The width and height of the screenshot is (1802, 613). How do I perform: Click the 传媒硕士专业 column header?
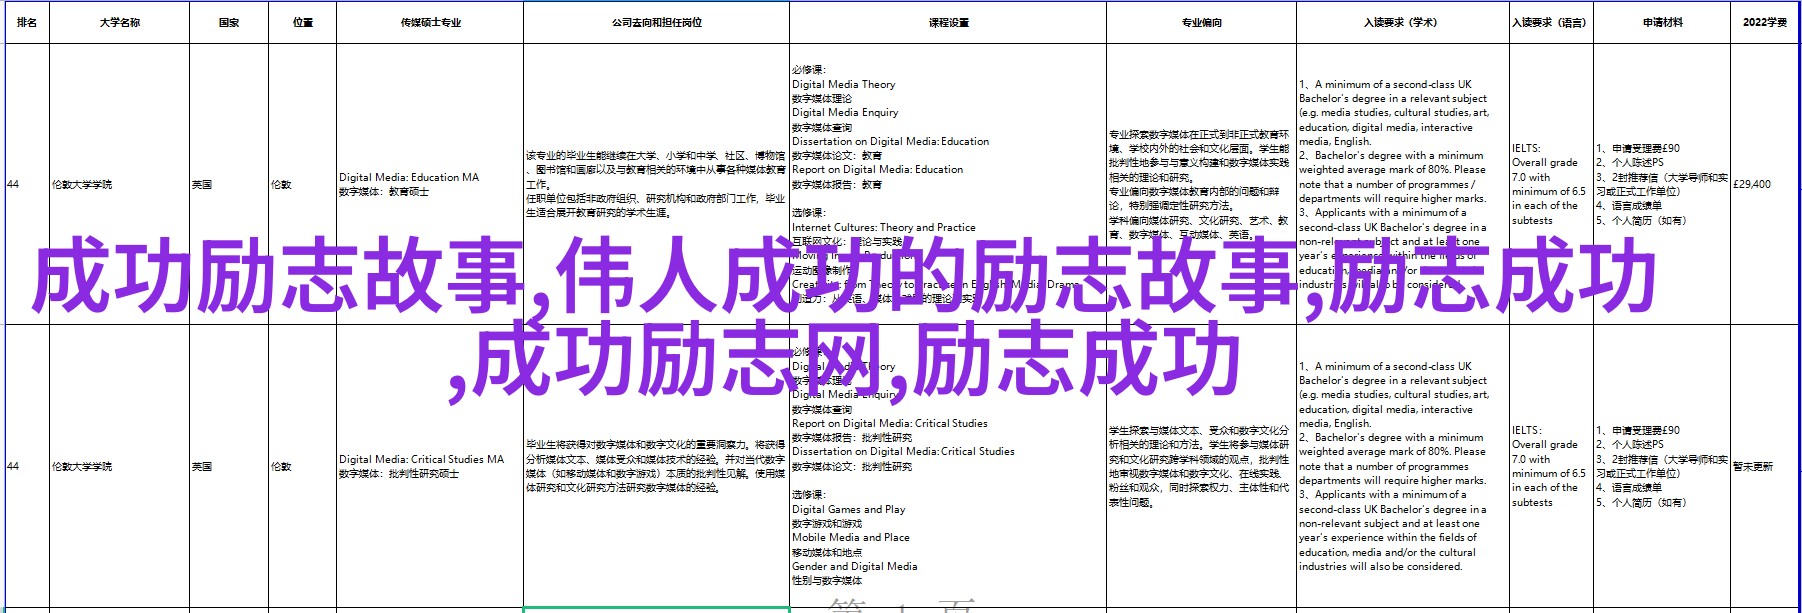click(430, 22)
